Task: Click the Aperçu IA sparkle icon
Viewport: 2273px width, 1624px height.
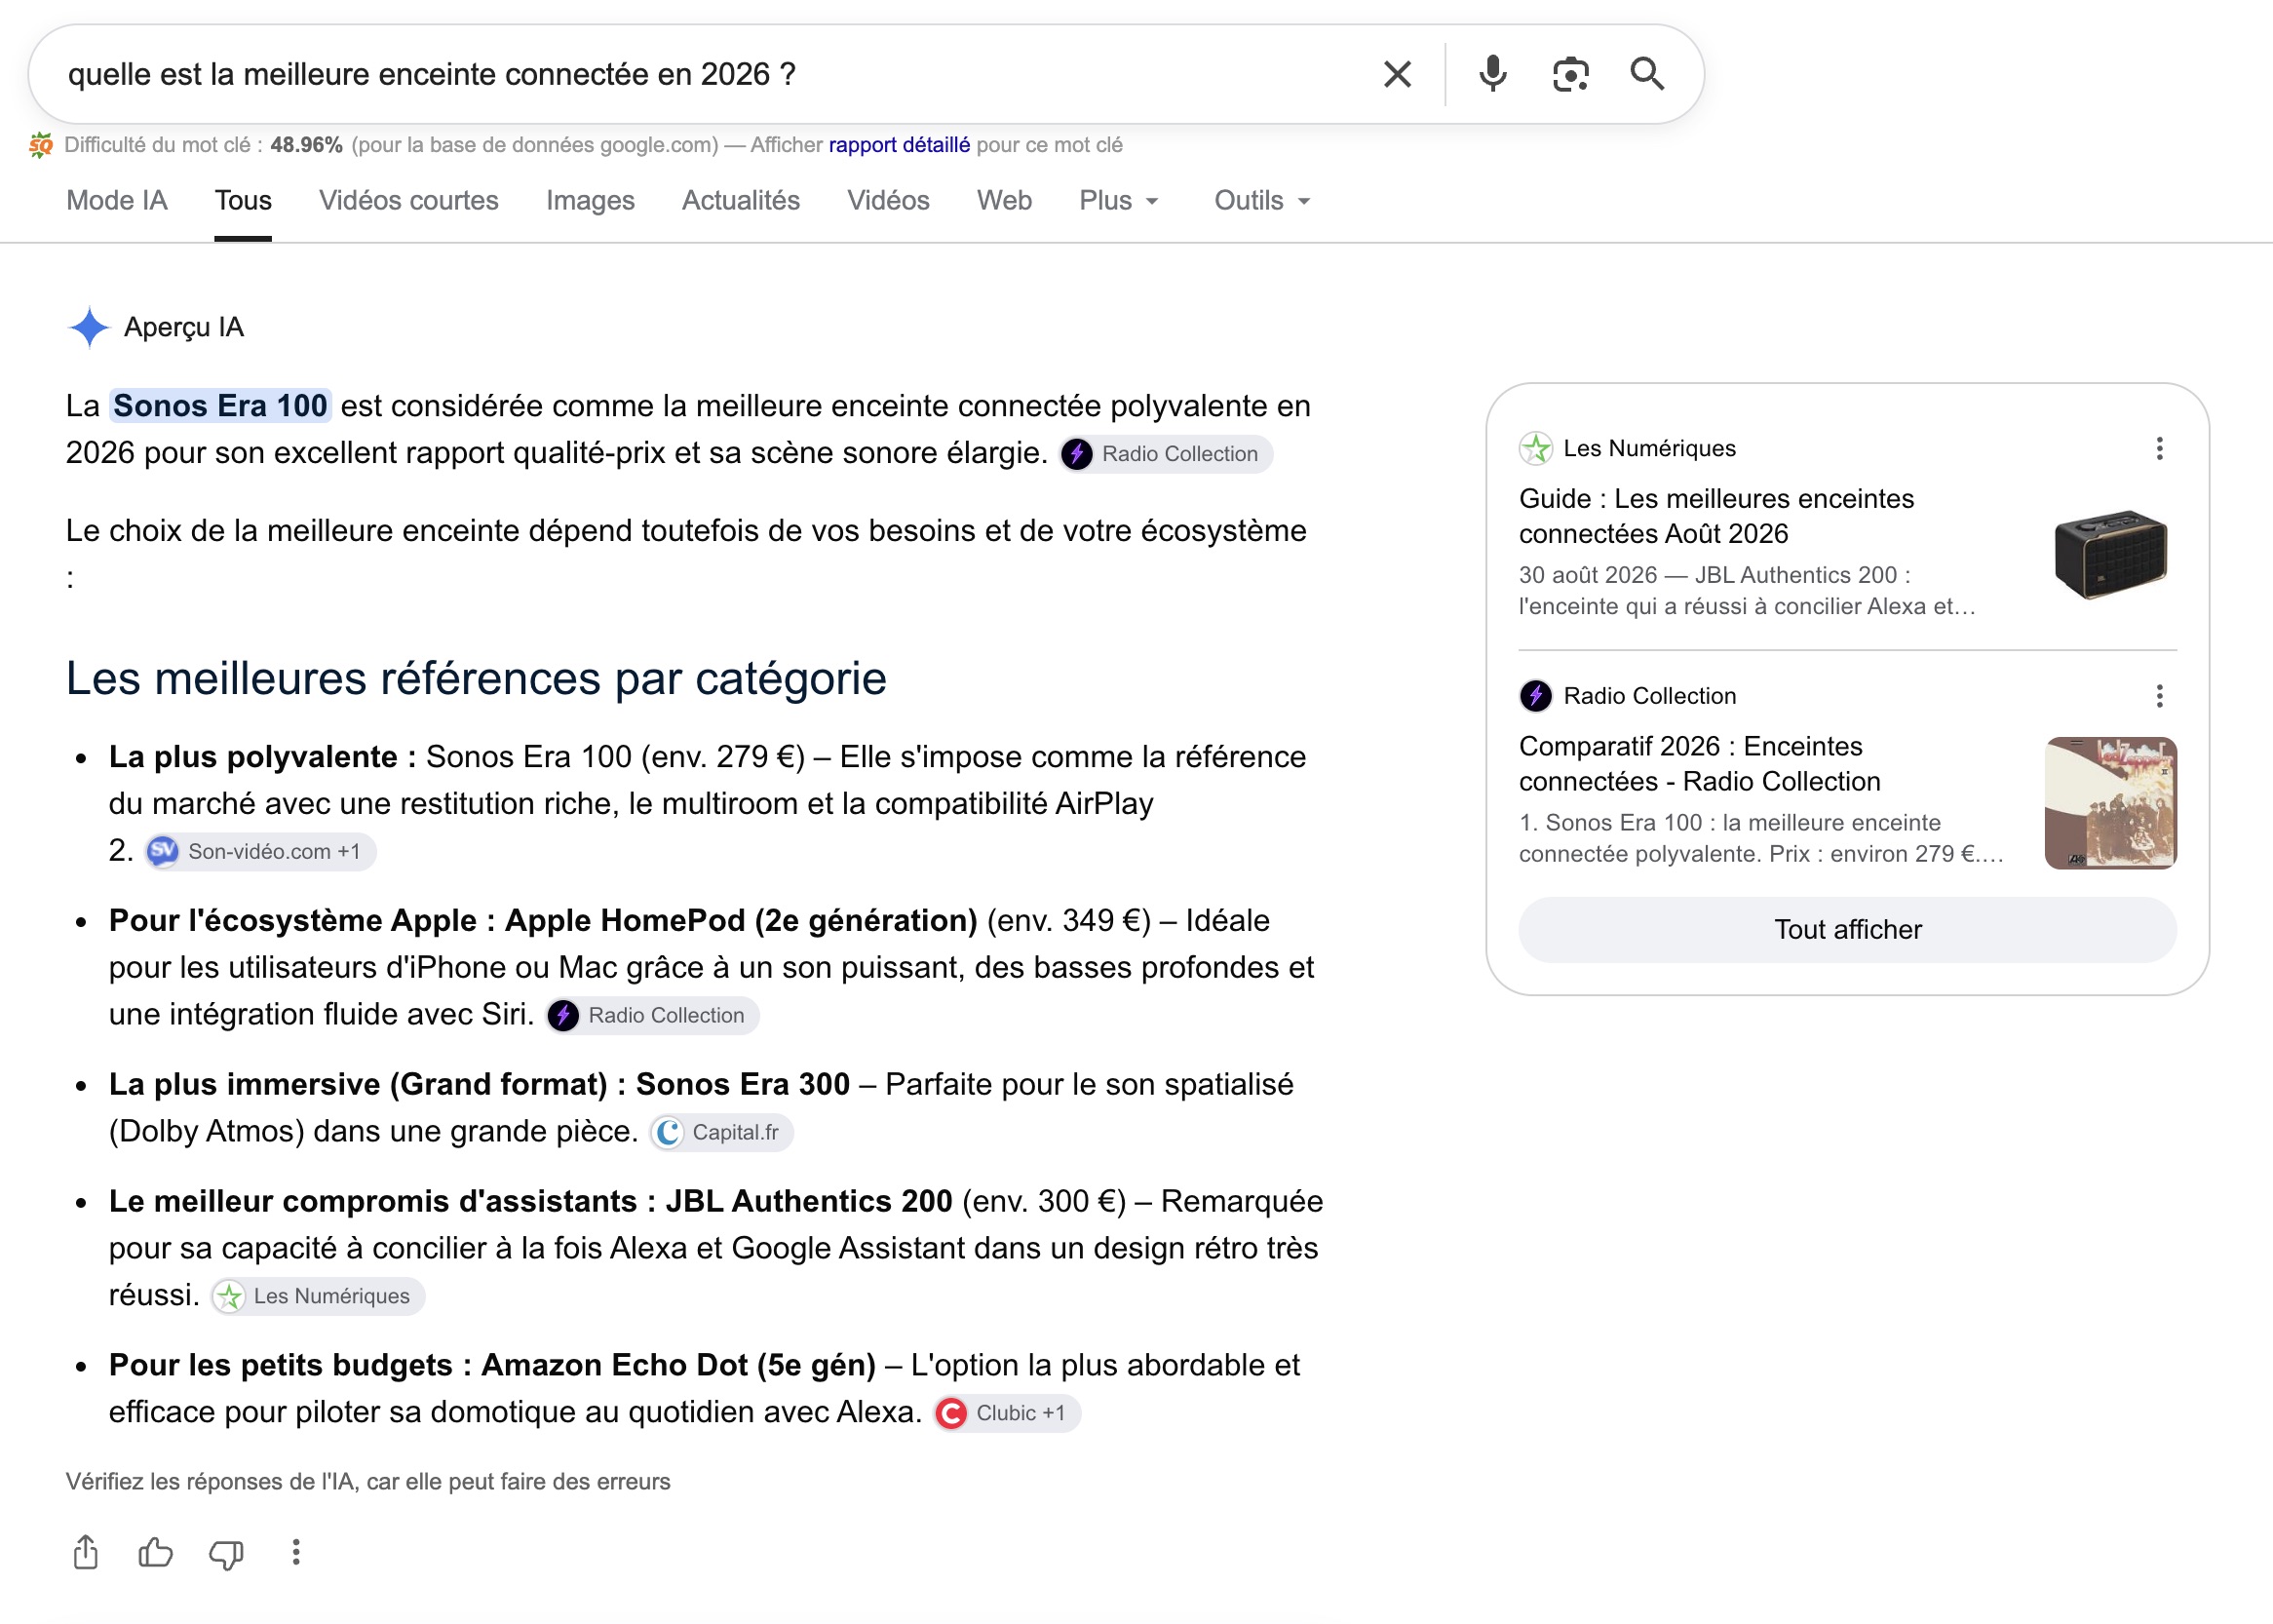Action: 89,327
